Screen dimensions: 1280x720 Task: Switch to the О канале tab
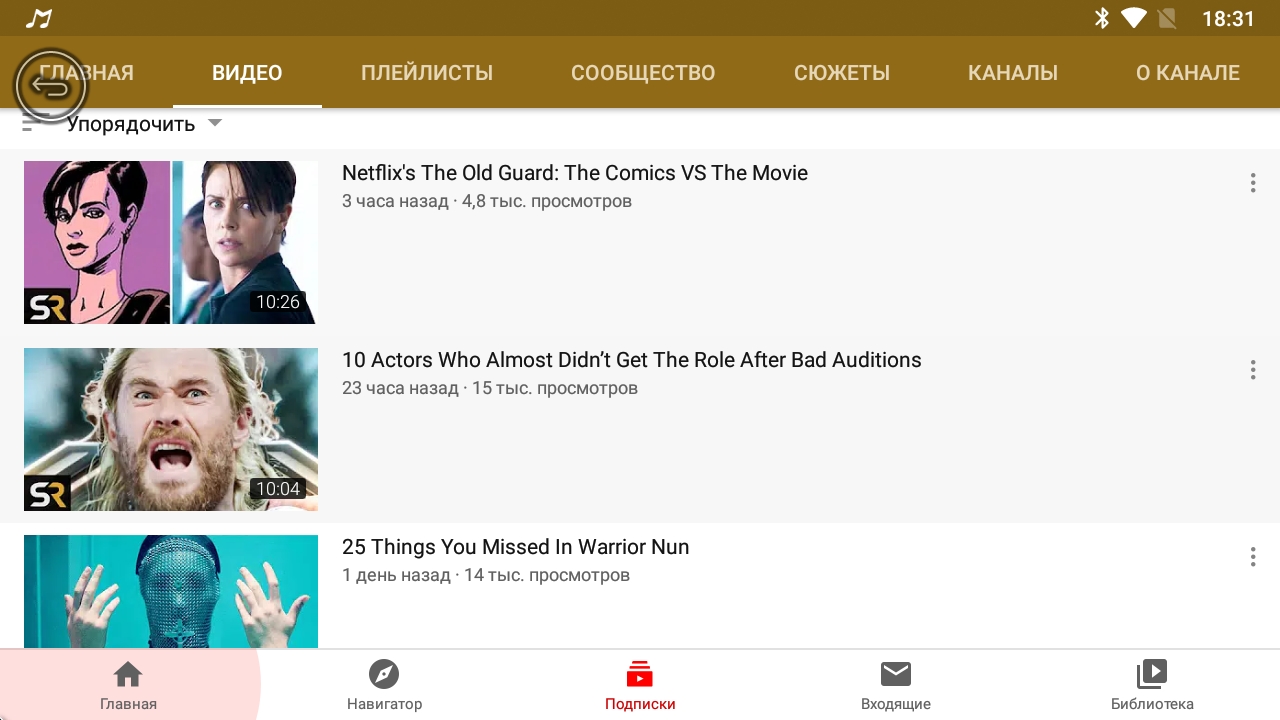point(1188,73)
